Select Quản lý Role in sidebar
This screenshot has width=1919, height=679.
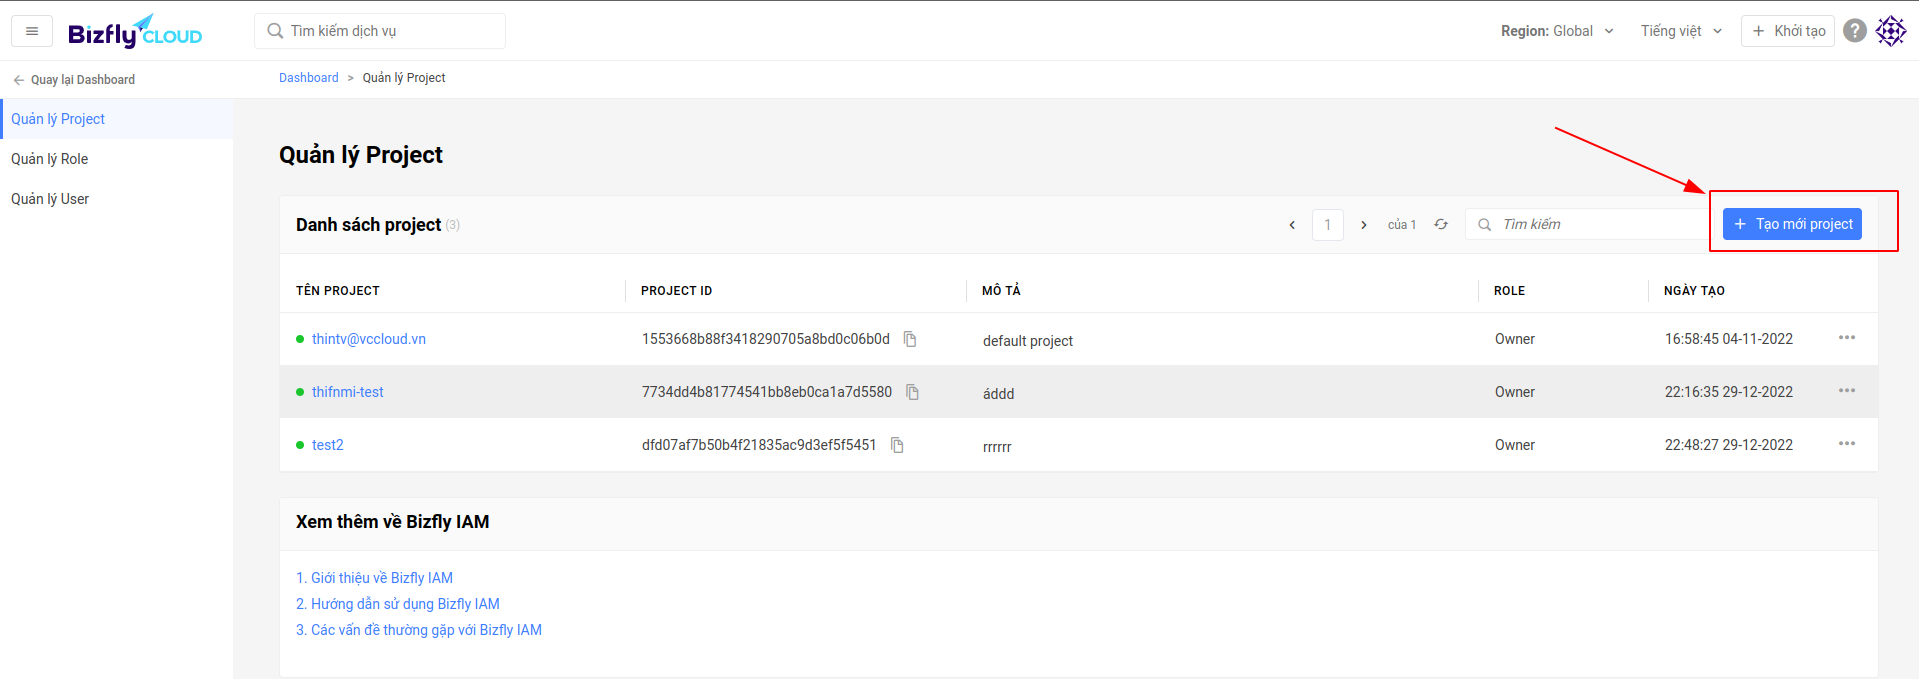[50, 159]
